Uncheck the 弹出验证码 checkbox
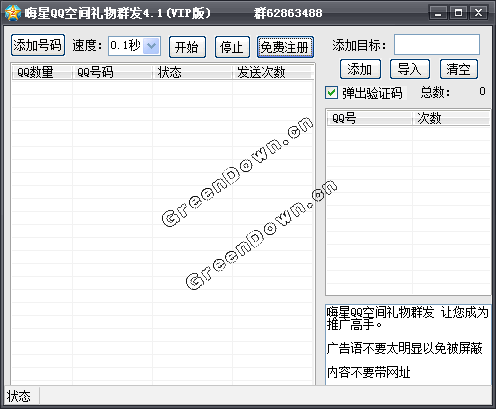This screenshot has height=409, width=496. point(331,92)
